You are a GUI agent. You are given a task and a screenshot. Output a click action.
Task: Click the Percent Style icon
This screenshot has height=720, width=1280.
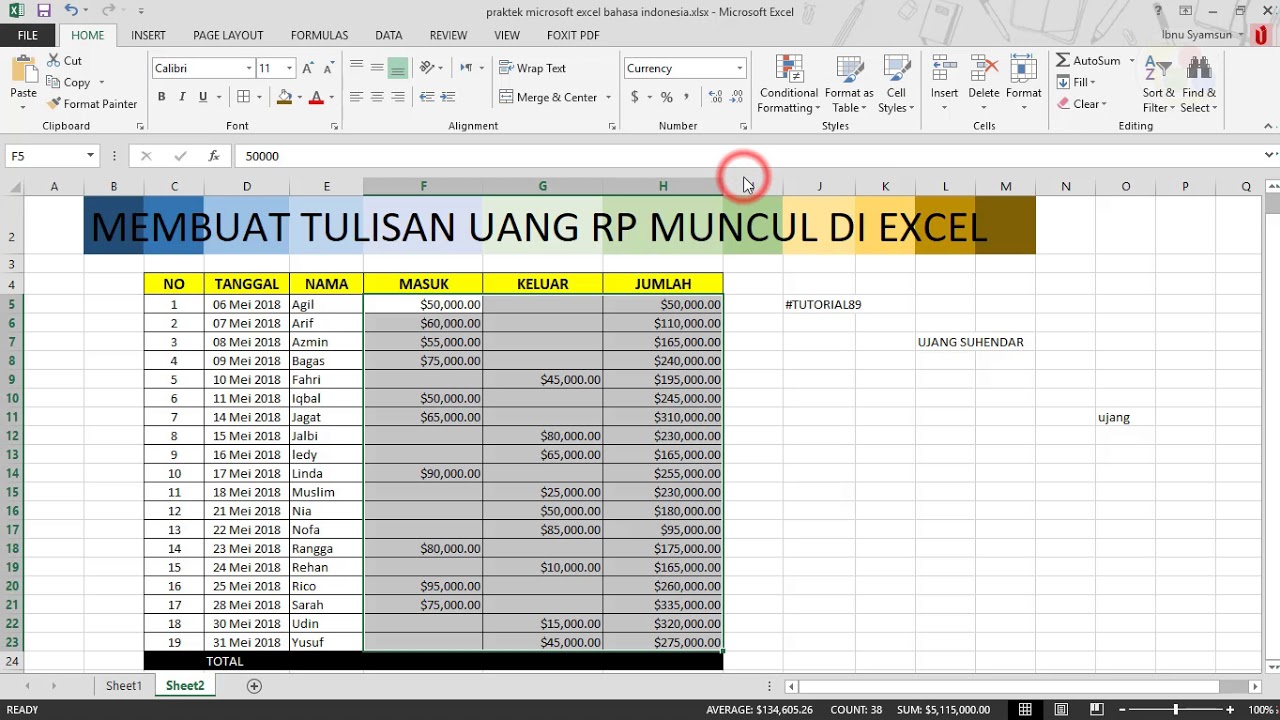point(666,96)
